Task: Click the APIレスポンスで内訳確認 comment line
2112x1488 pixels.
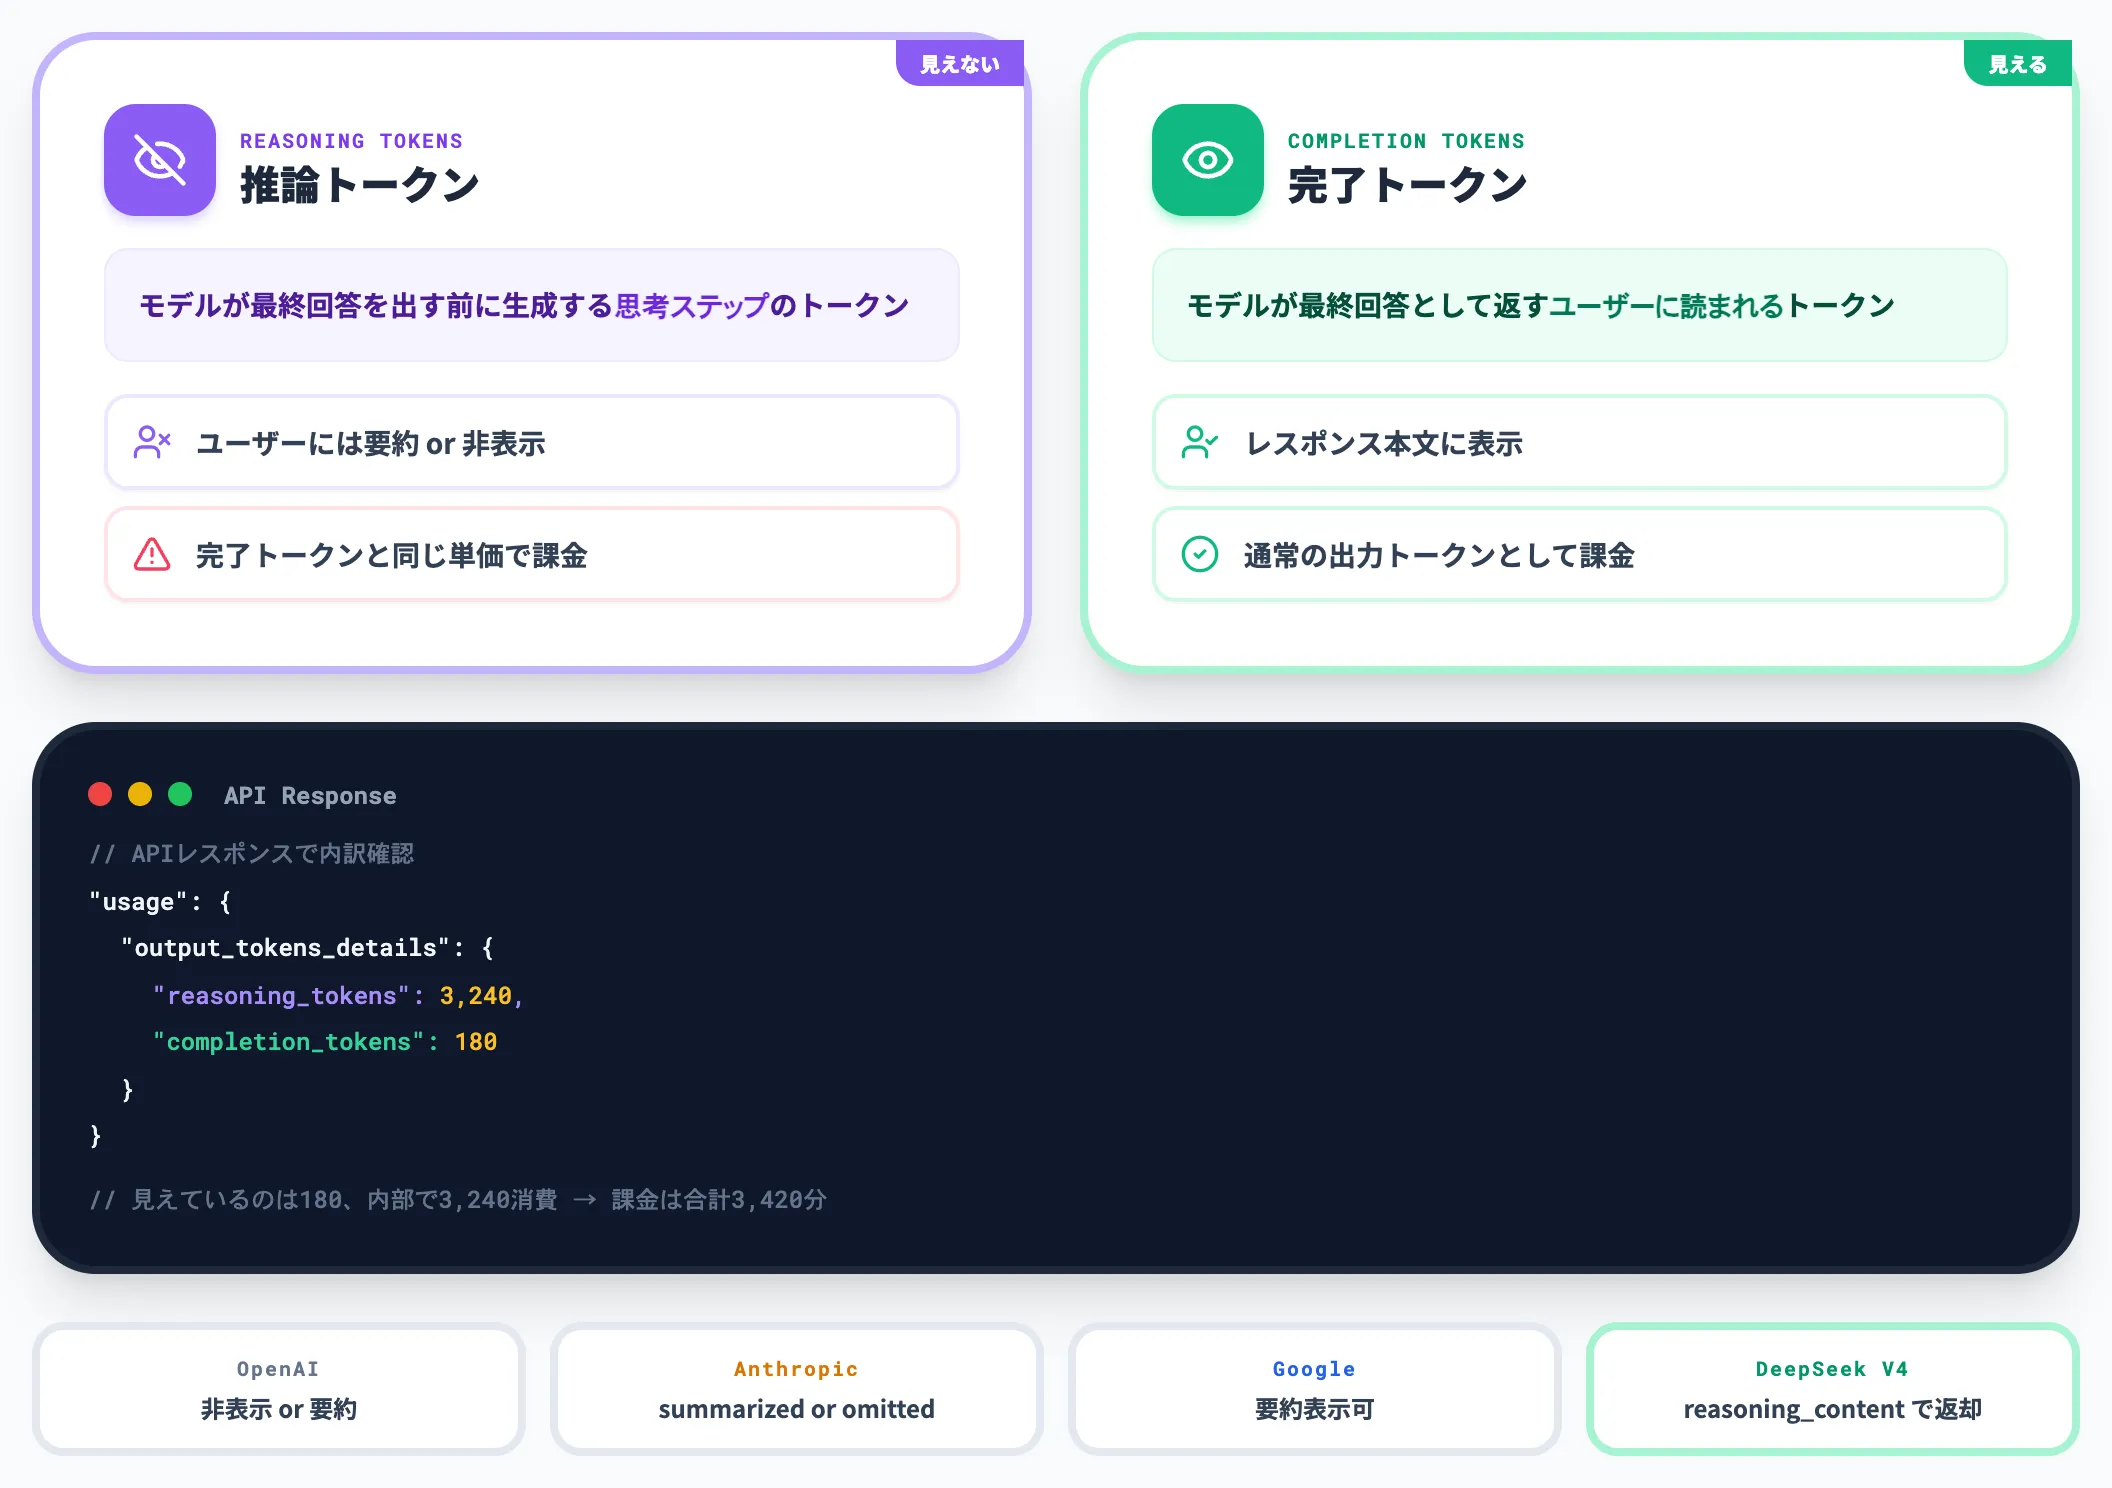Action: (252, 853)
